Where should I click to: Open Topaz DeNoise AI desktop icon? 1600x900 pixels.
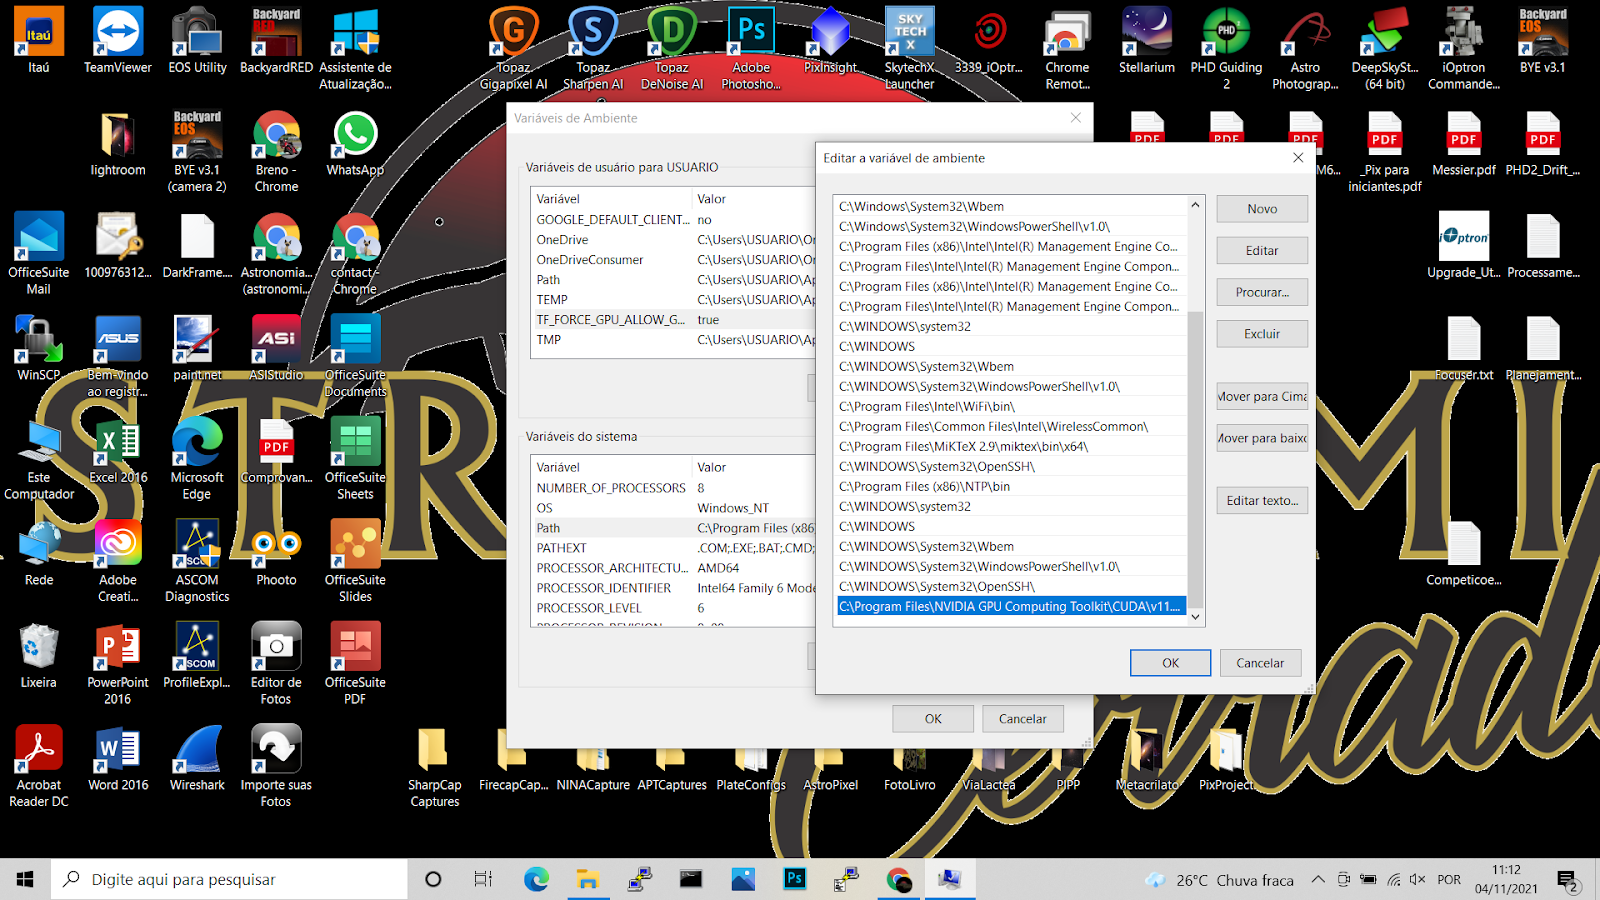(672, 49)
